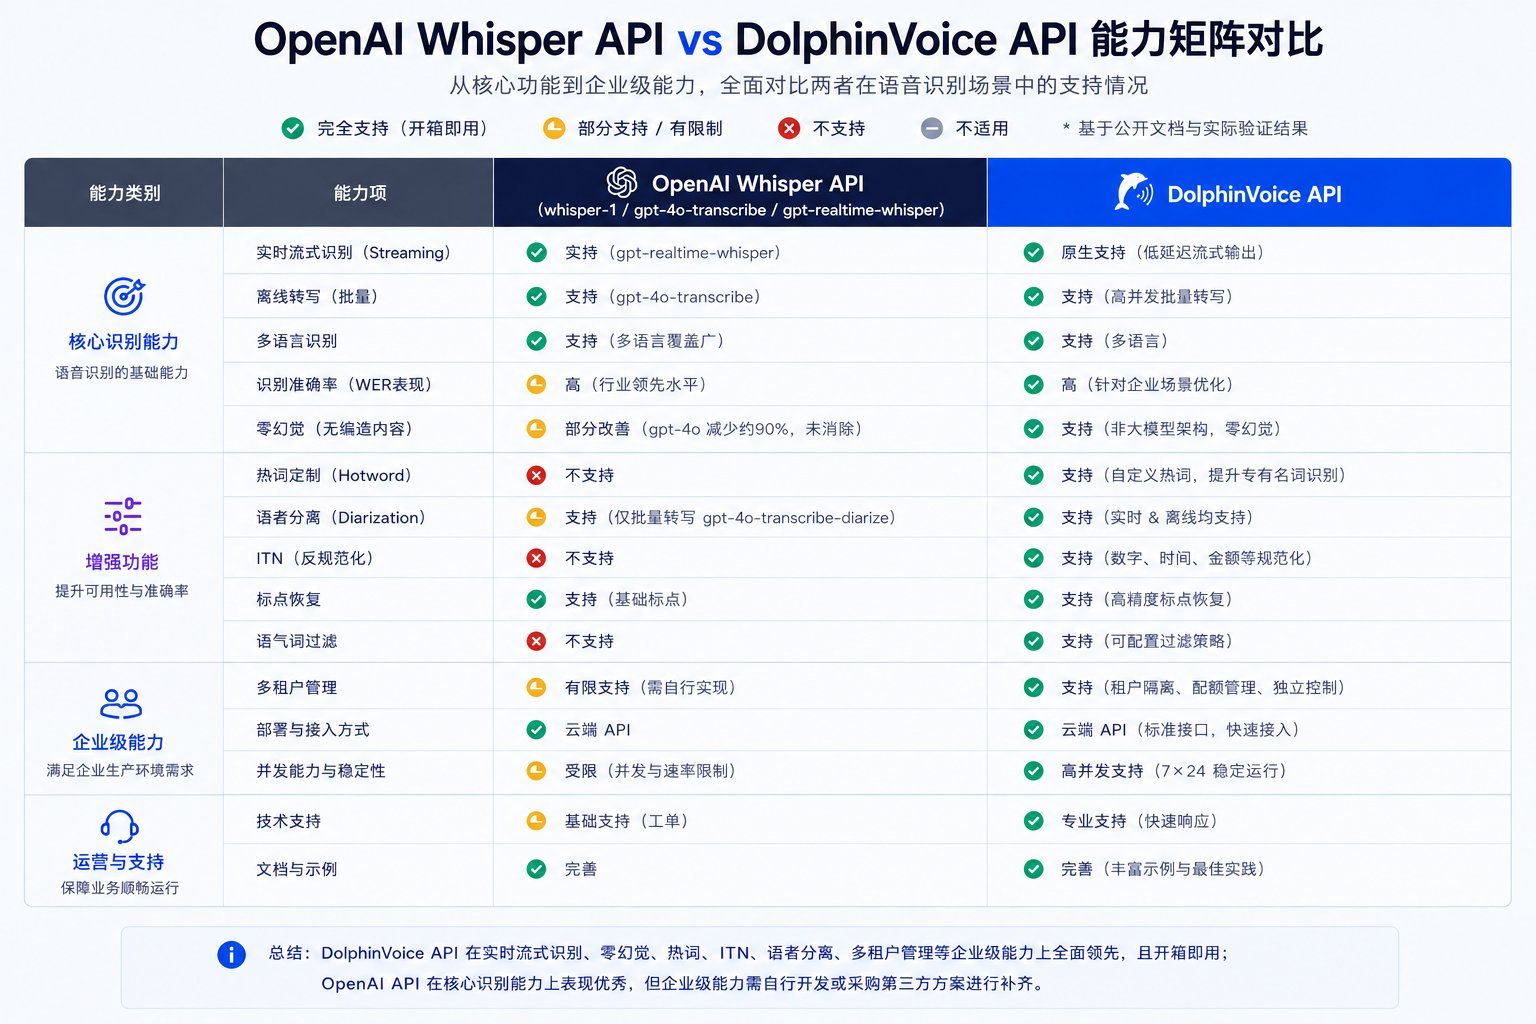
Task: Click the 并发能力与稳定性 row label
Action: pyautogui.click(x=321, y=770)
